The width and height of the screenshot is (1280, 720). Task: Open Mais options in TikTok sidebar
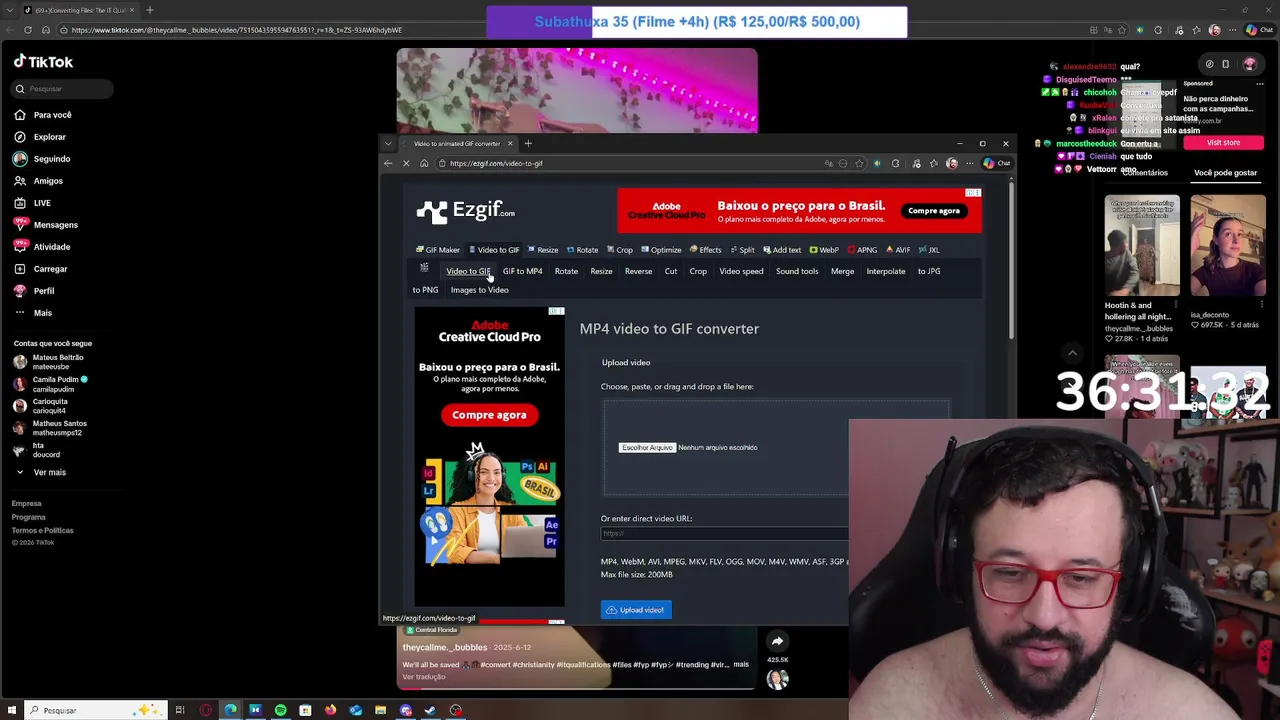tap(33, 313)
